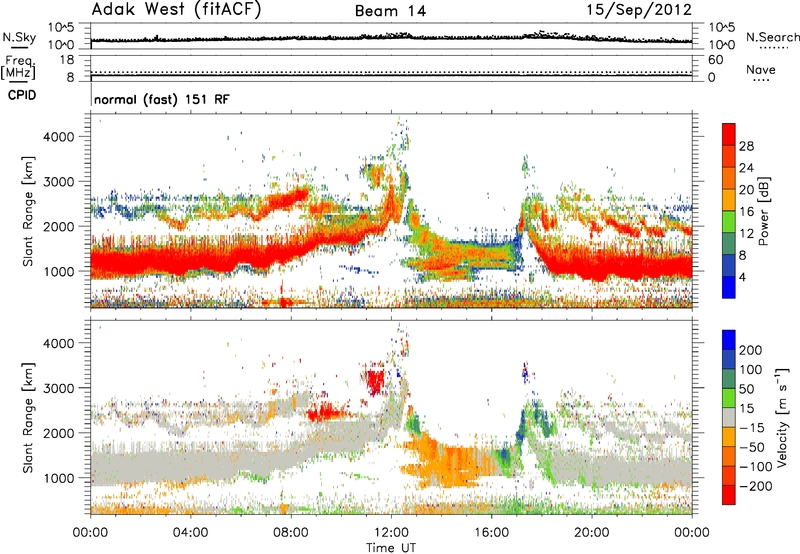The width and height of the screenshot is (800, 554).
Task: Click the '20:00' time tick label
Action: pos(592,533)
